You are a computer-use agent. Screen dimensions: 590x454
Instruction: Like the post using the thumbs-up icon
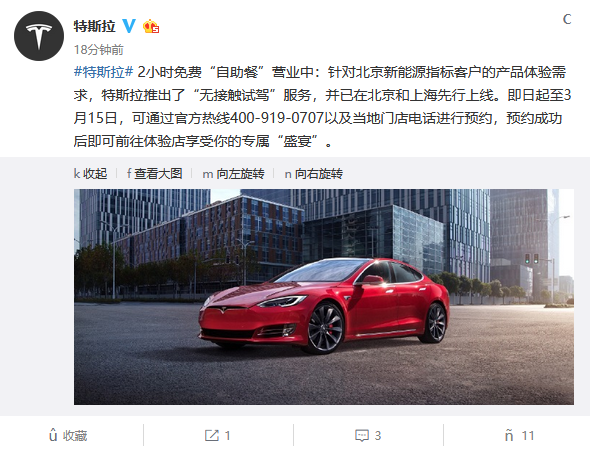coord(509,436)
